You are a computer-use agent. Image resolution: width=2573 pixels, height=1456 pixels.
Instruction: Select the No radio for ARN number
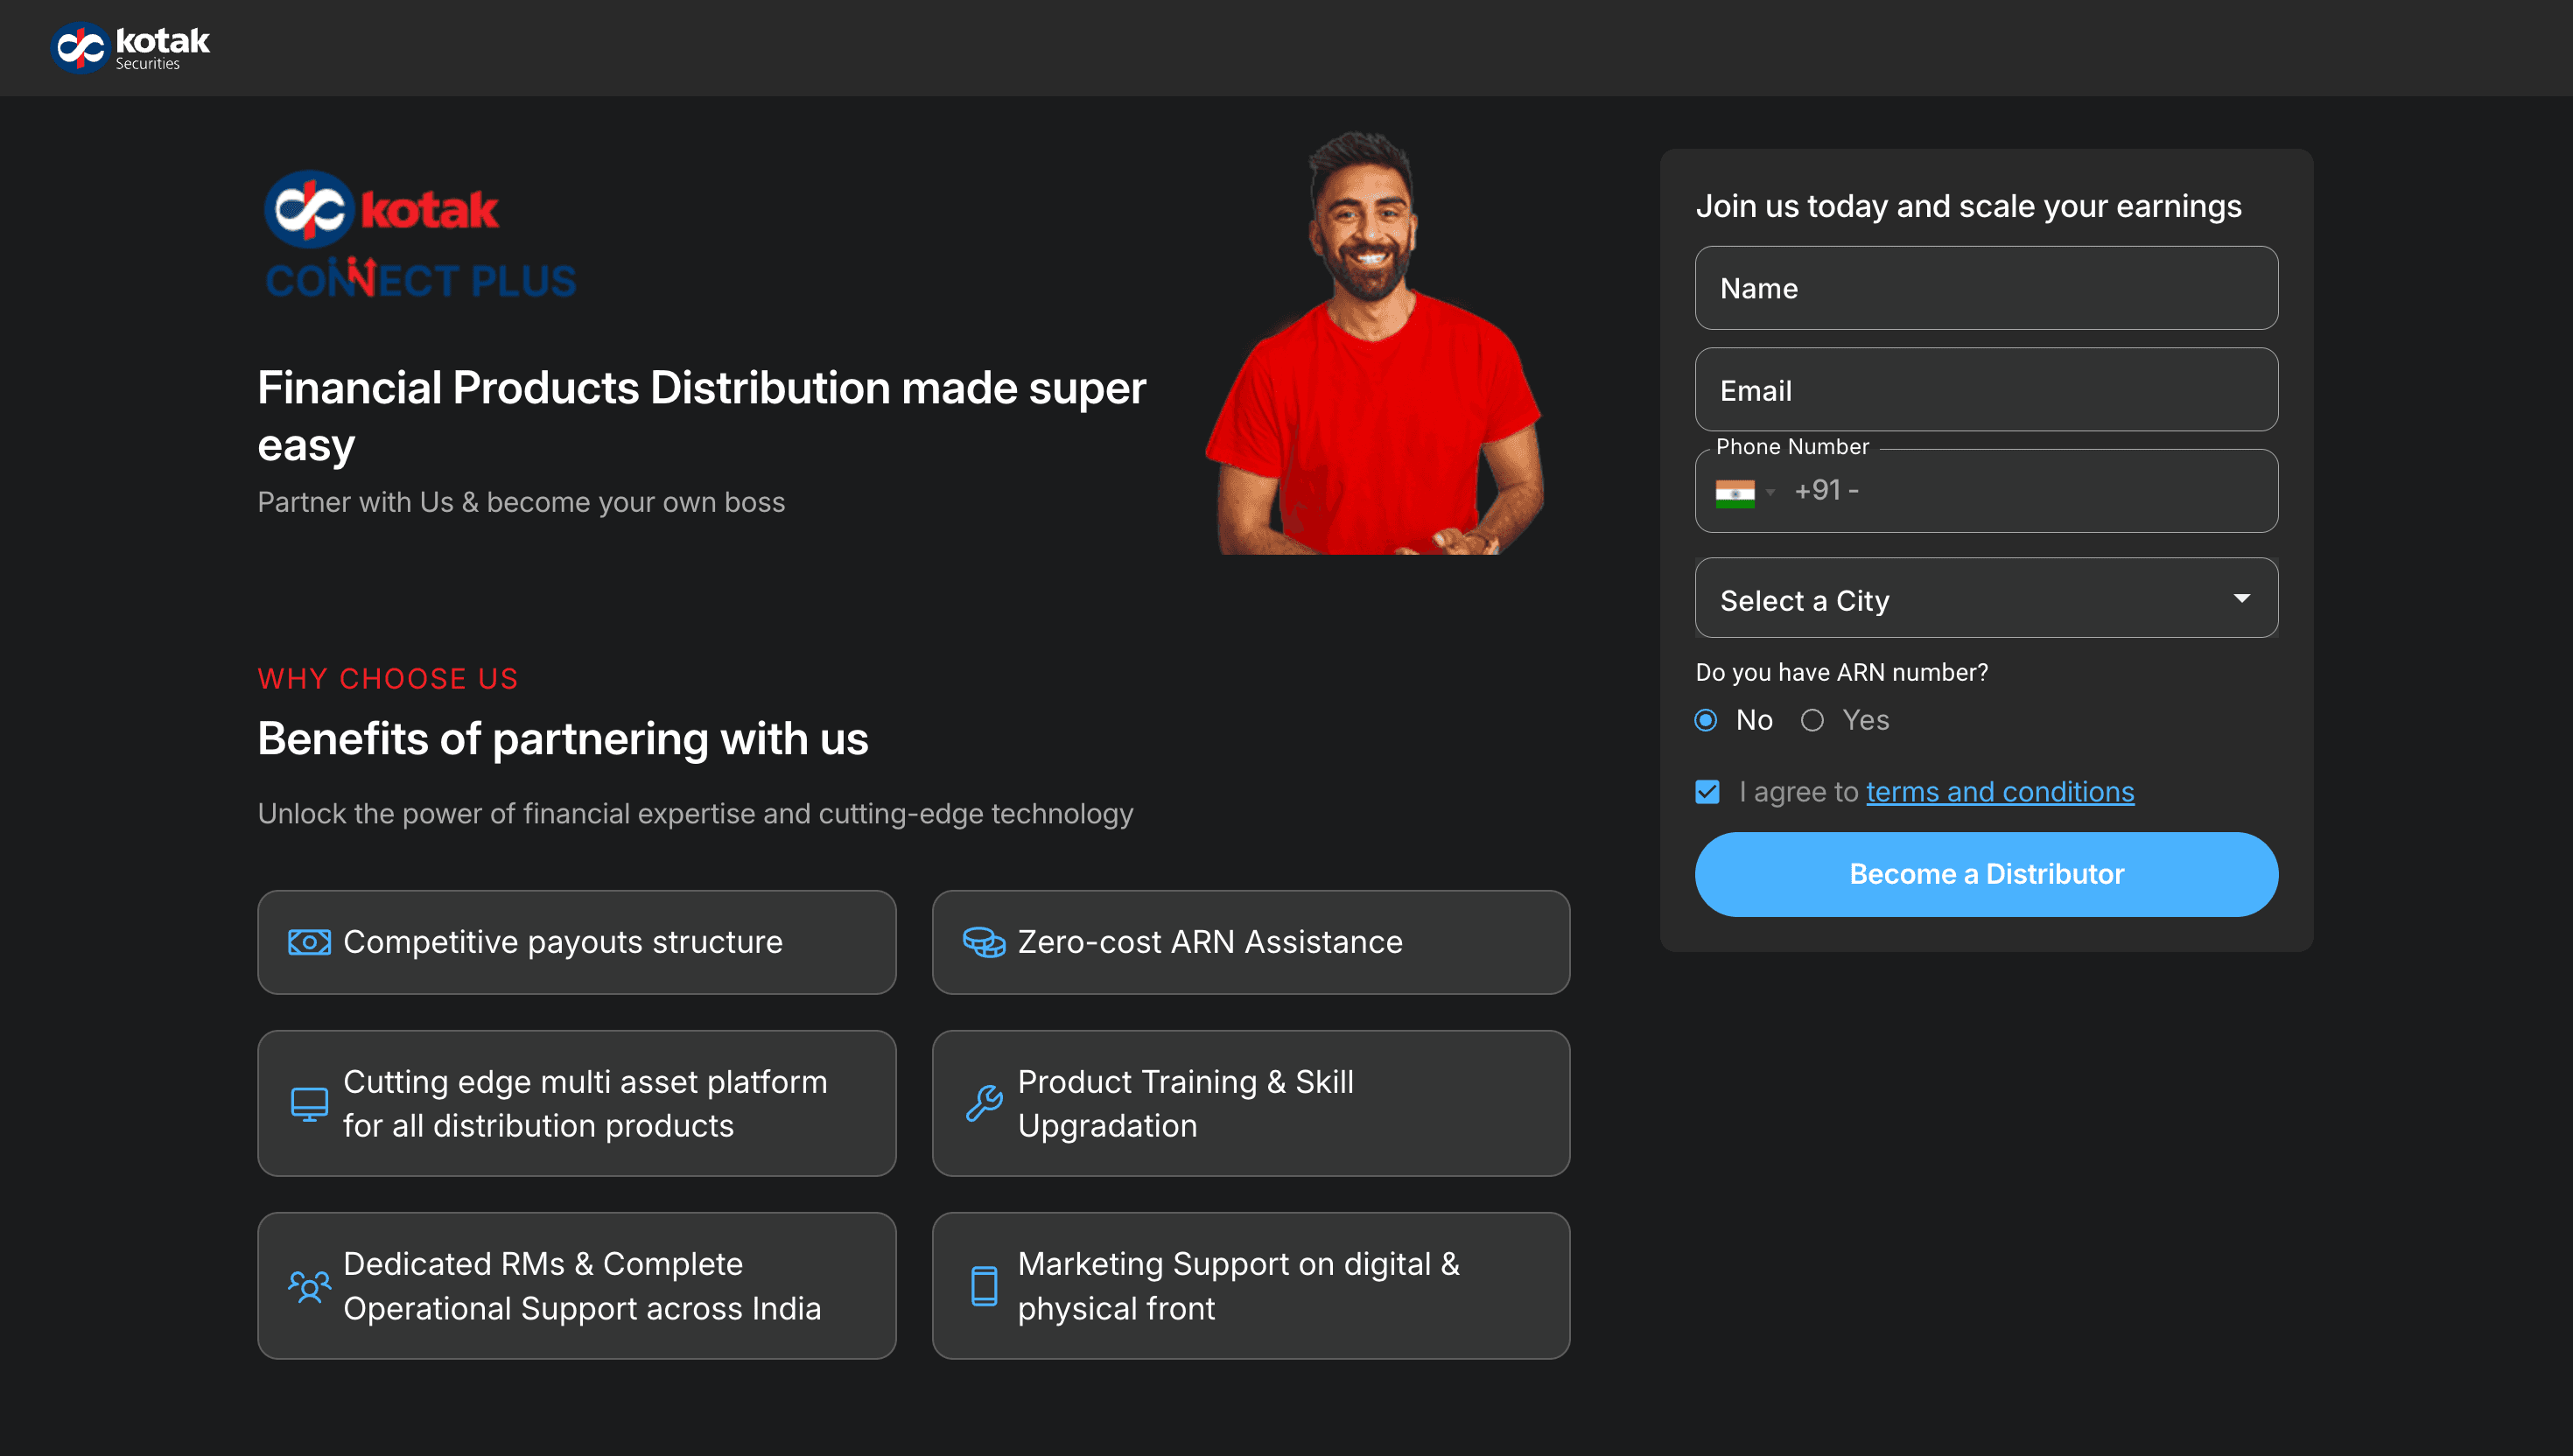coord(1706,720)
